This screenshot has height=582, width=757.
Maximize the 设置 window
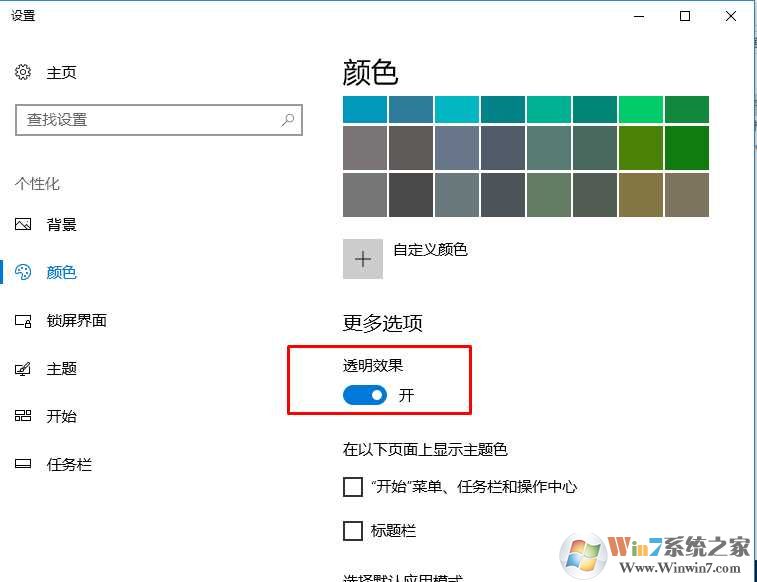[685, 16]
